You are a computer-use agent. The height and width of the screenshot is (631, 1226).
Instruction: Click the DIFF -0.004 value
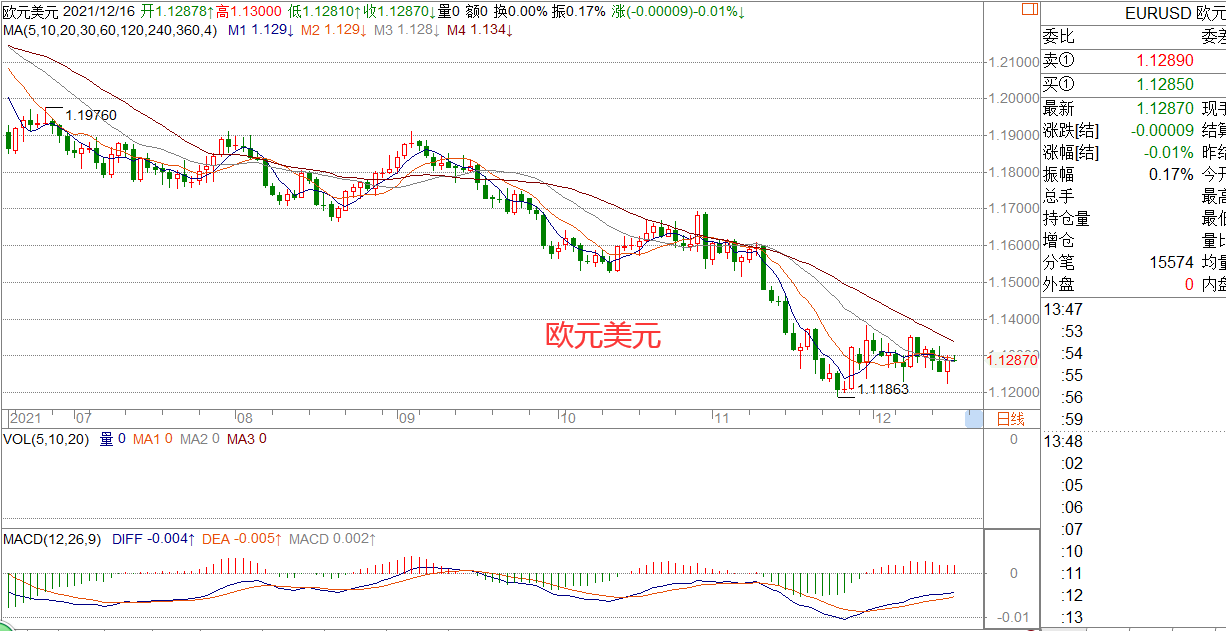tap(154, 539)
